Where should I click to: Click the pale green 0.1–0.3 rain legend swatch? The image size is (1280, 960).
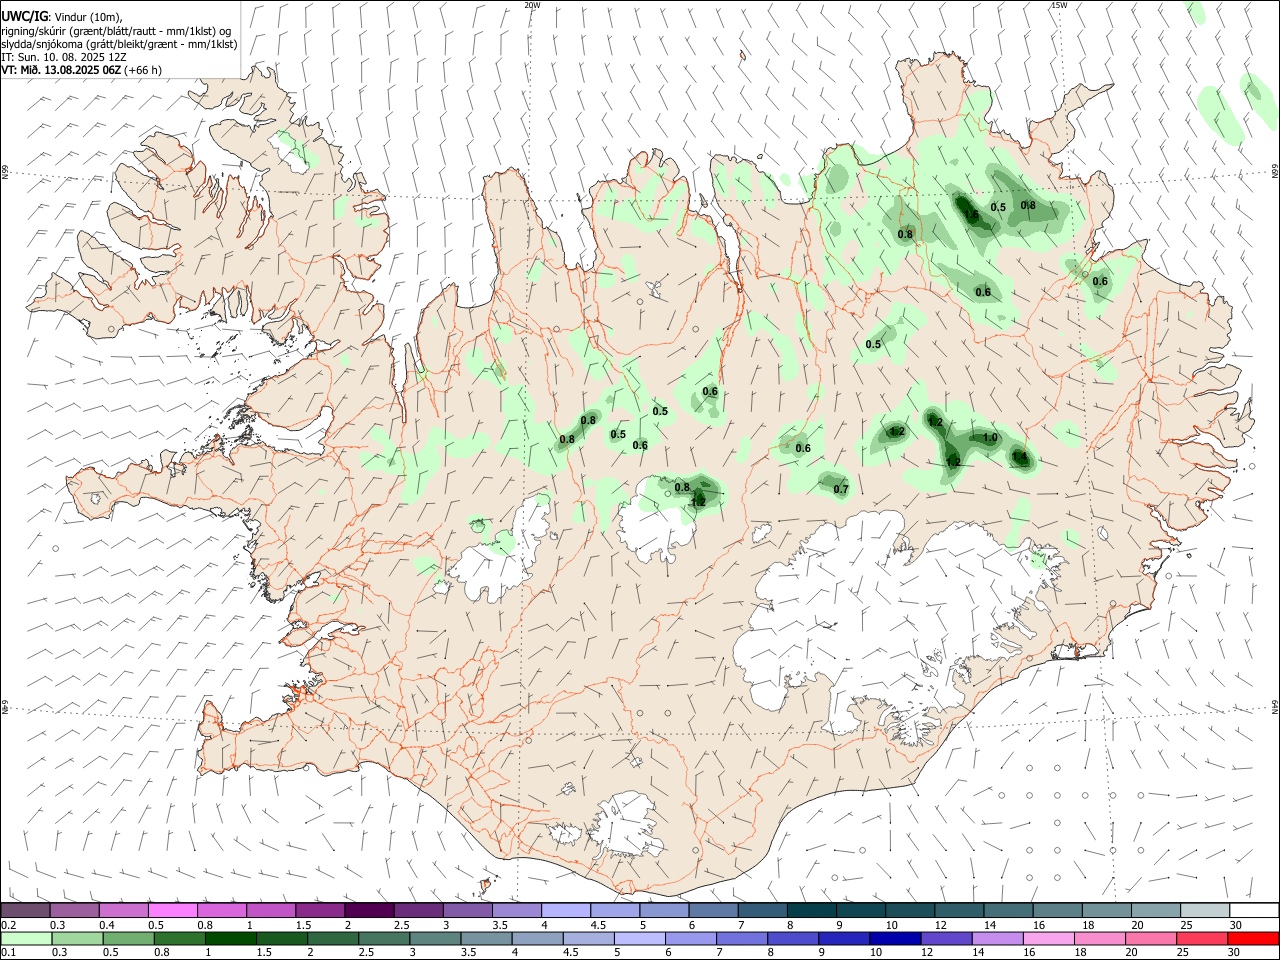[x=27, y=938]
